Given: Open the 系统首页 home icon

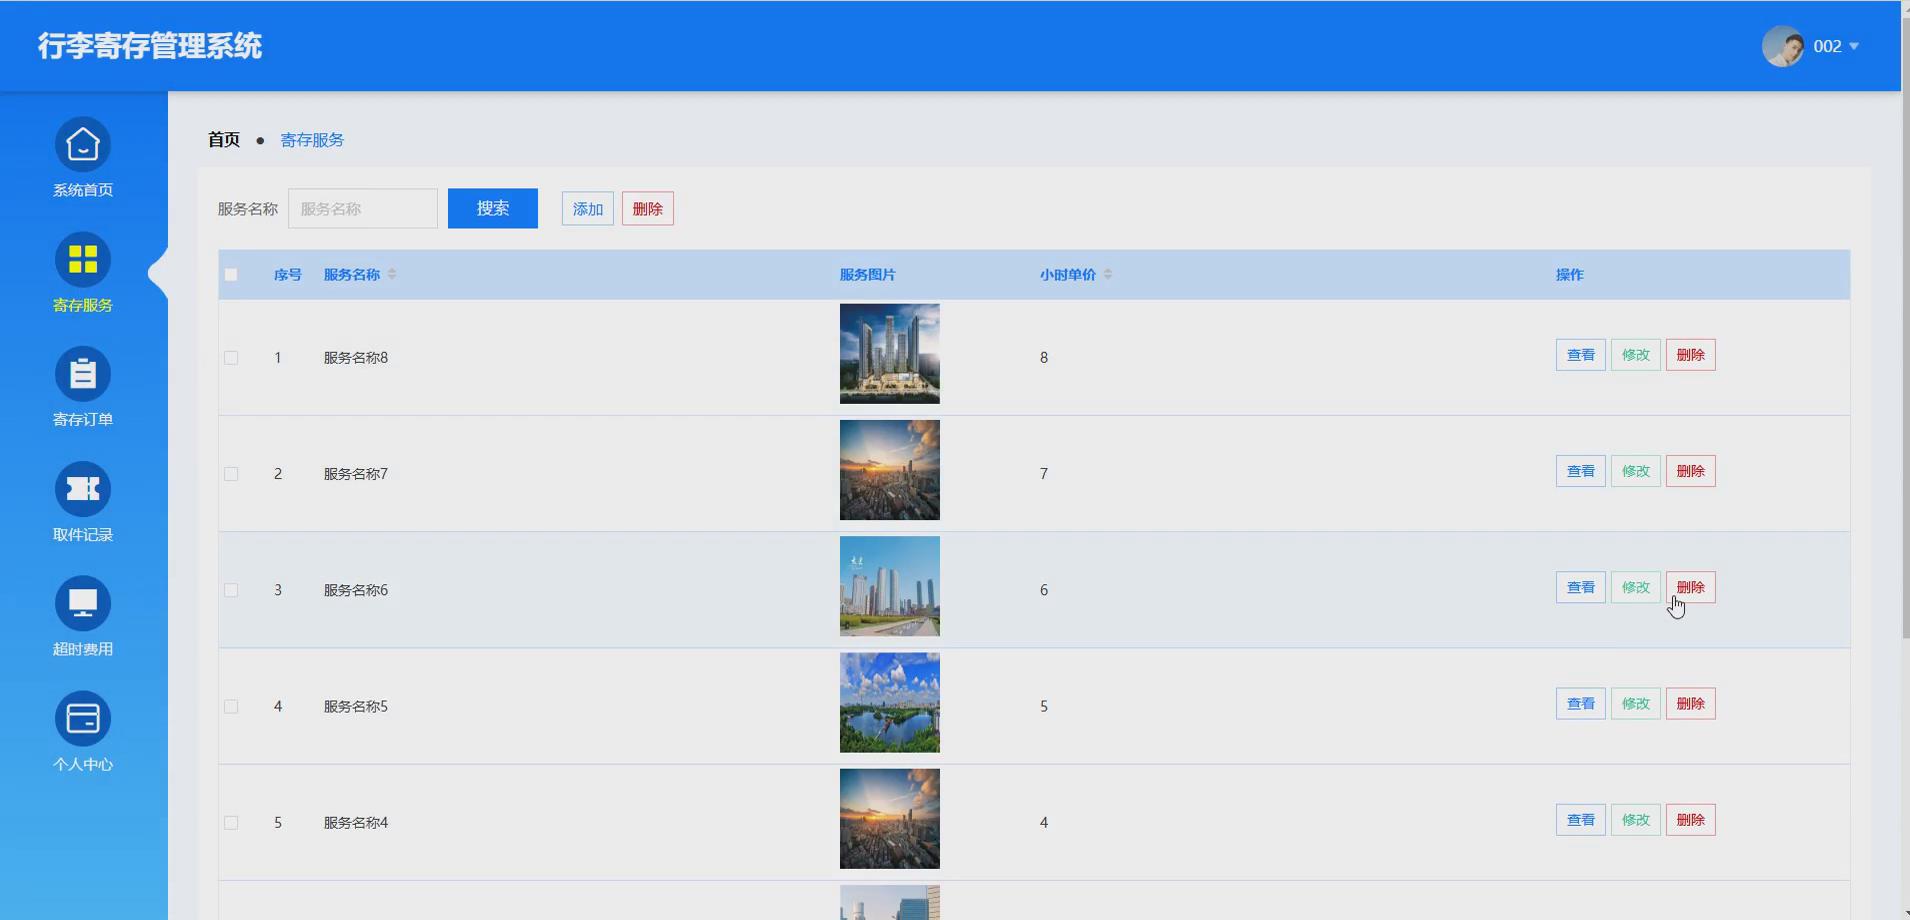Looking at the screenshot, I should pos(83,145).
